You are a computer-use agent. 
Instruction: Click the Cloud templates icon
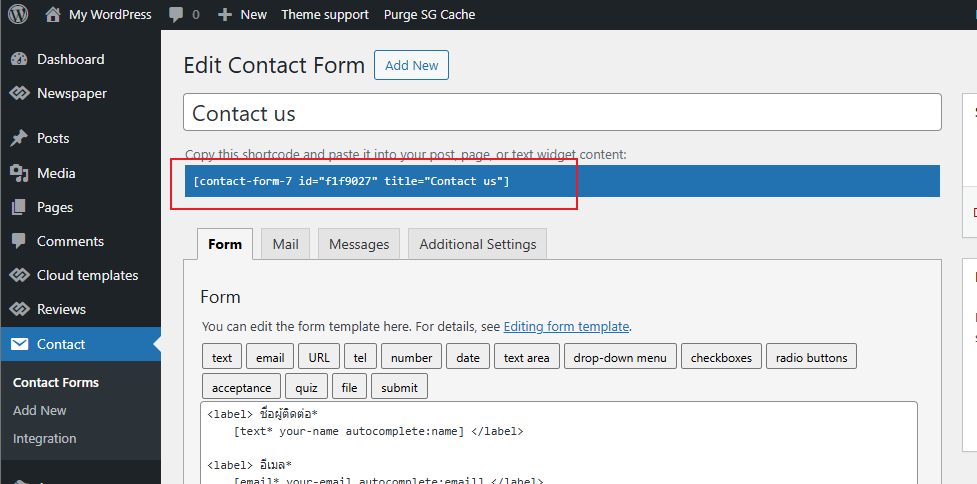tap(19, 275)
